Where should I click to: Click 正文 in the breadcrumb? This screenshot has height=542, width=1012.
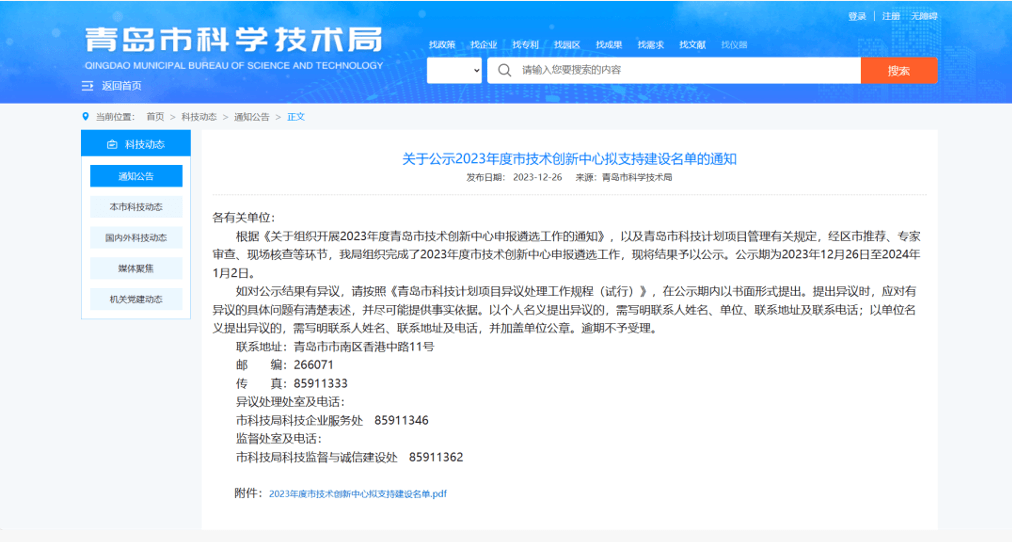coord(296,117)
